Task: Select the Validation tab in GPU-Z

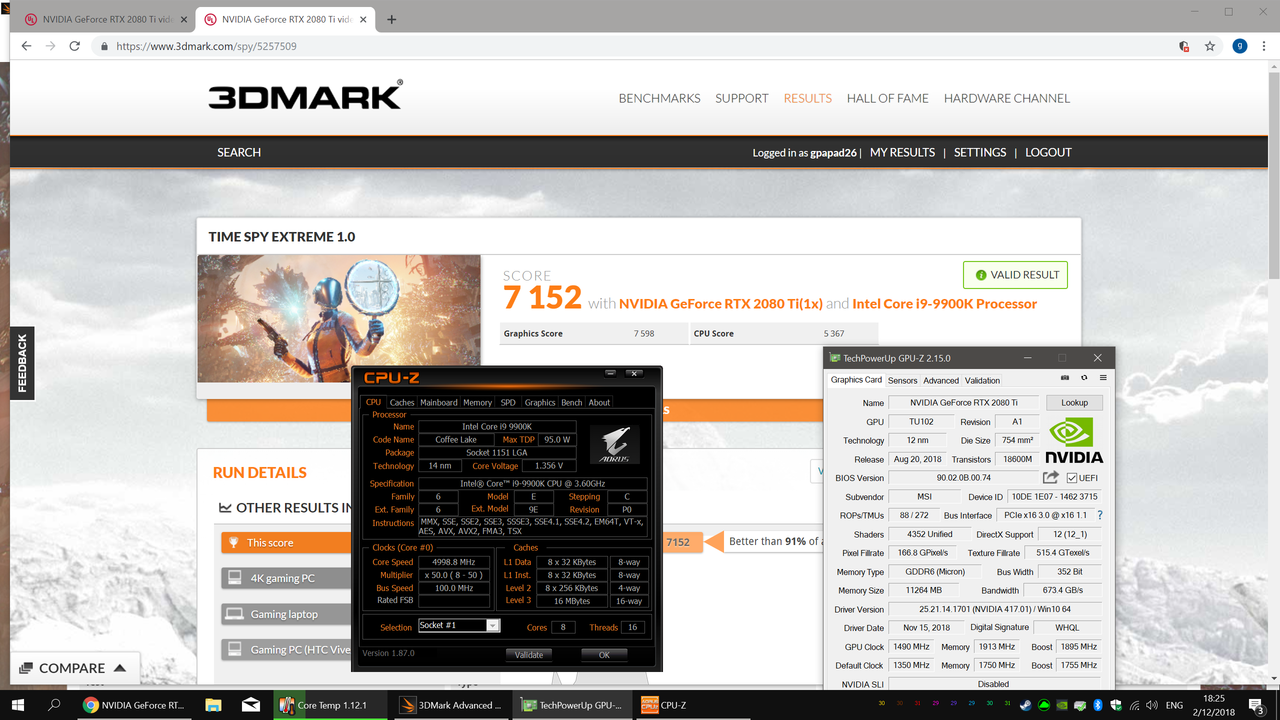Action: click(x=982, y=380)
